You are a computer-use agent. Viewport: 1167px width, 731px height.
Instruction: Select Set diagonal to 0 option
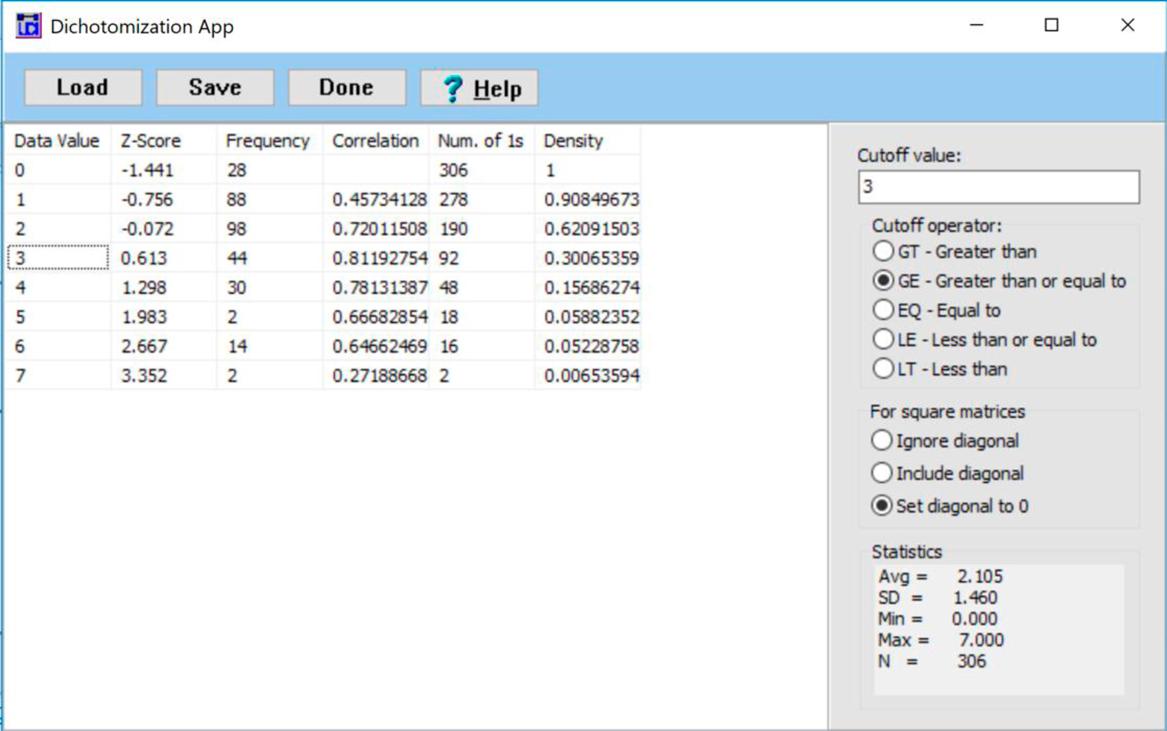881,506
